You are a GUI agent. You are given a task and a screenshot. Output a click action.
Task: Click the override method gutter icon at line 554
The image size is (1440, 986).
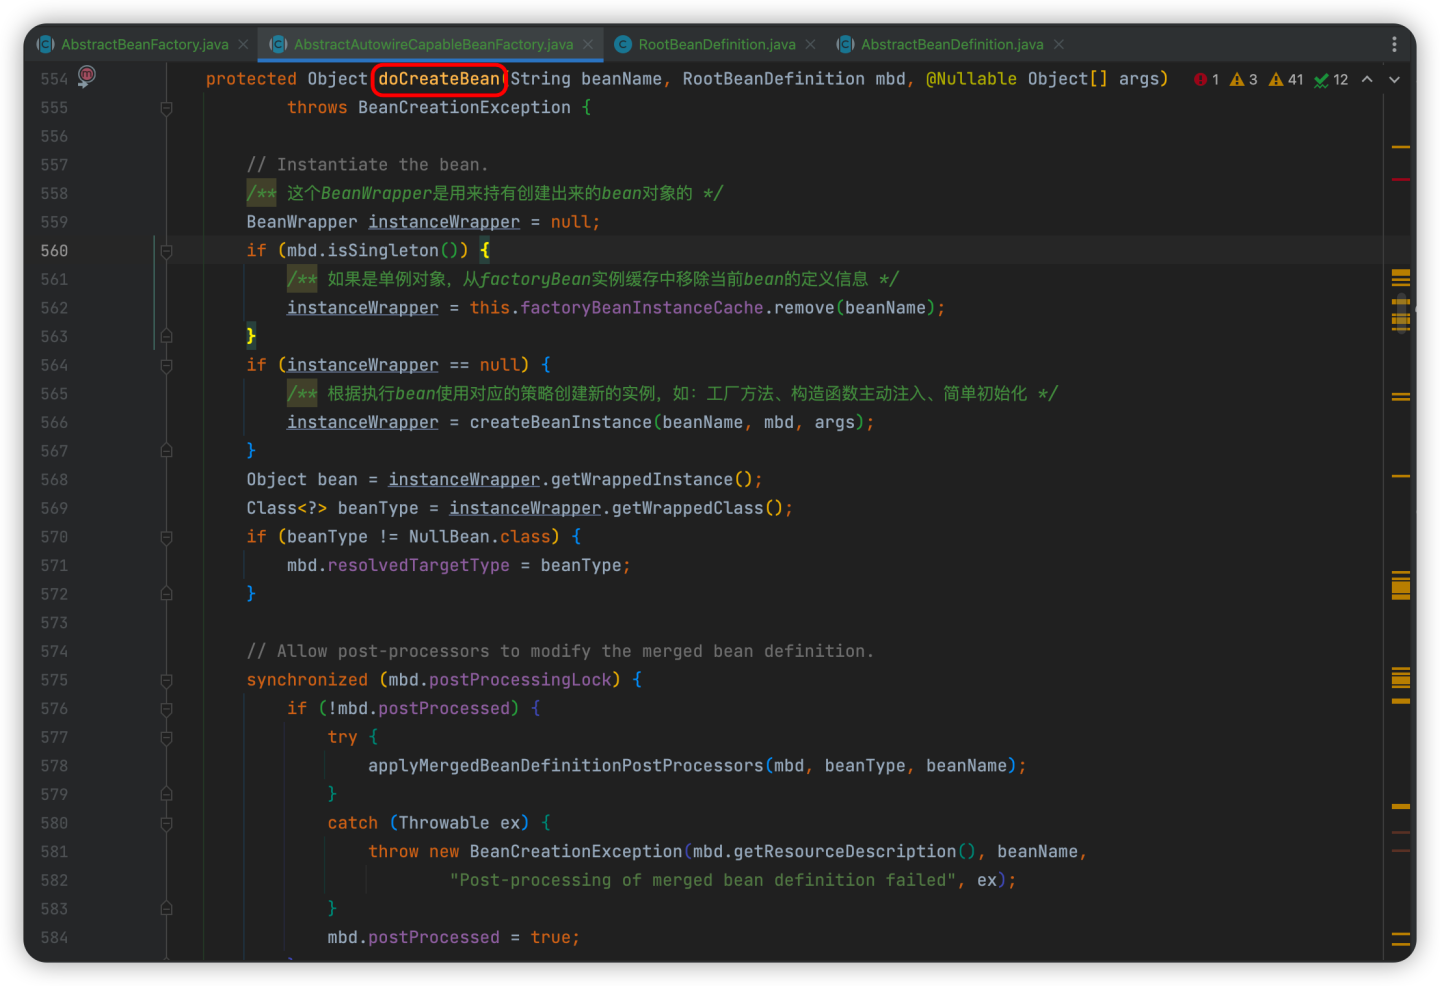[x=87, y=76]
